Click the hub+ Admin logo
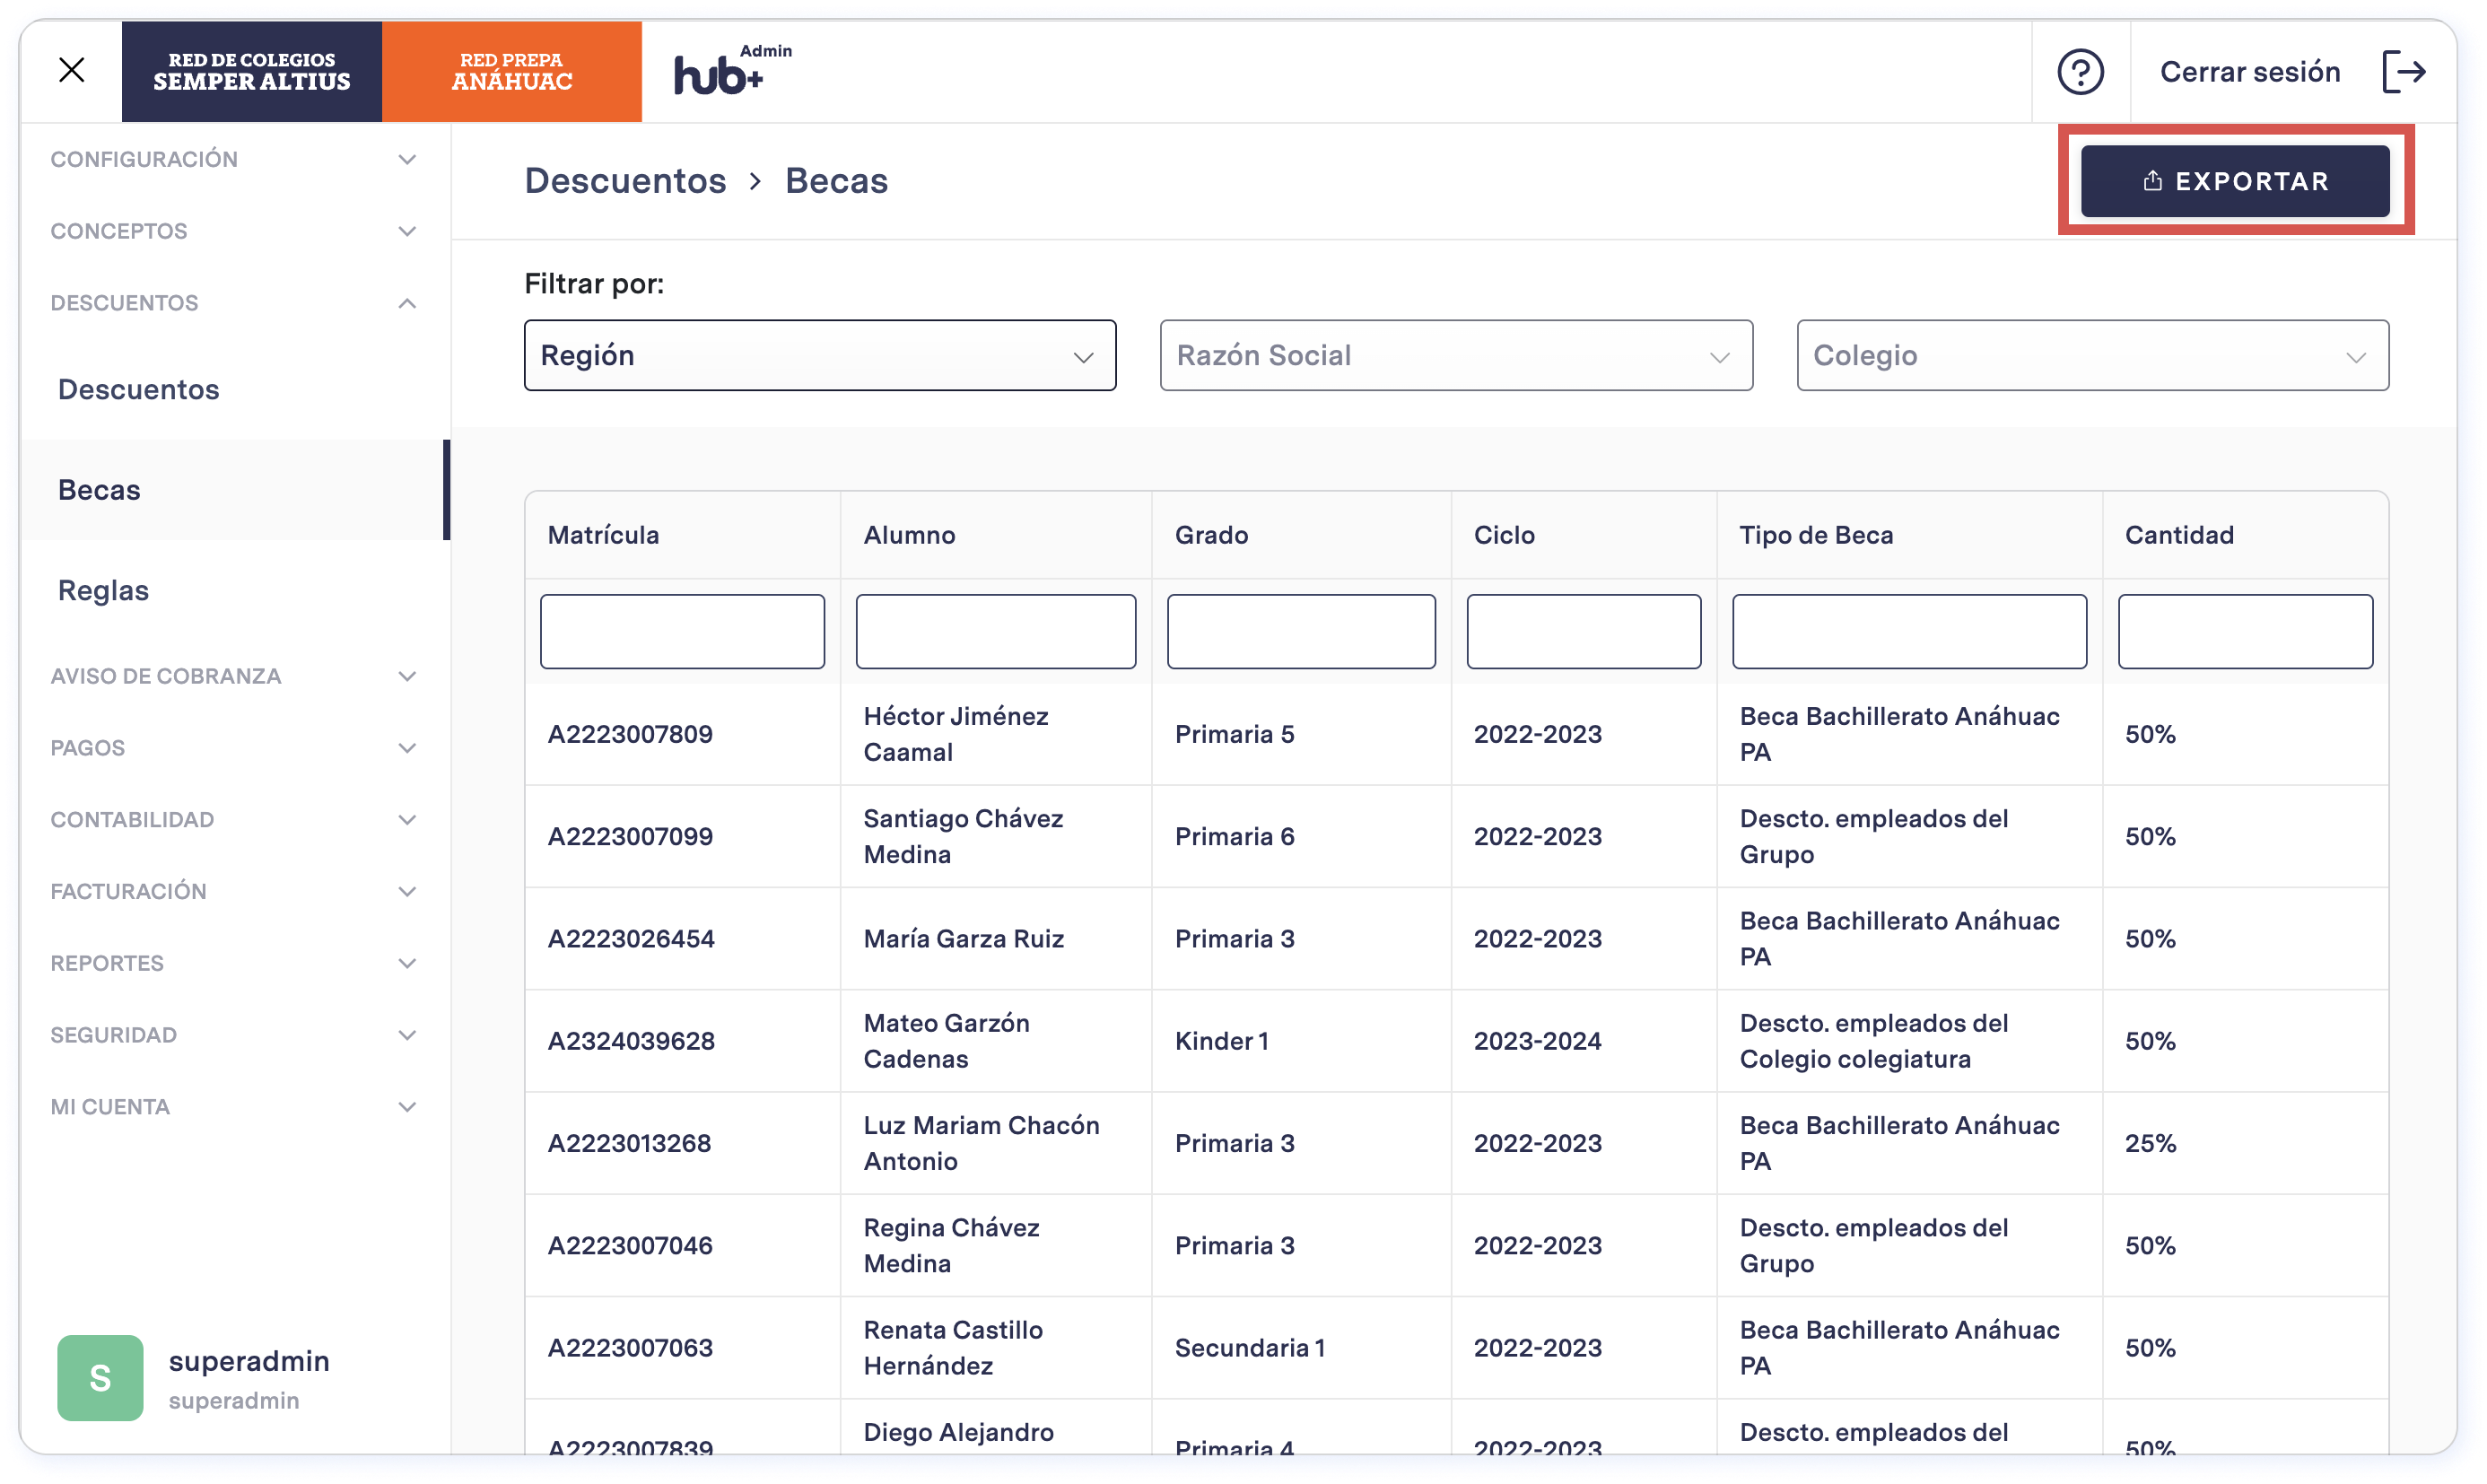Viewport: 2487px width, 1484px height. click(732, 70)
